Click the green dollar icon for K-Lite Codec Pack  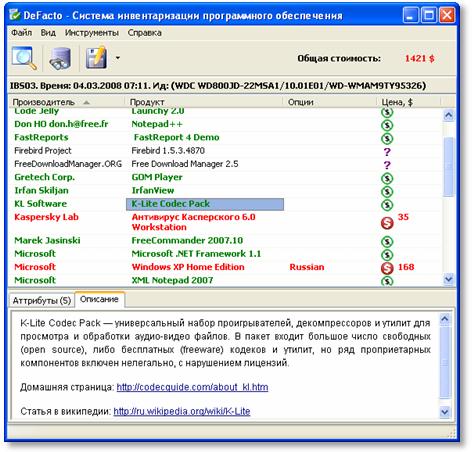click(387, 205)
